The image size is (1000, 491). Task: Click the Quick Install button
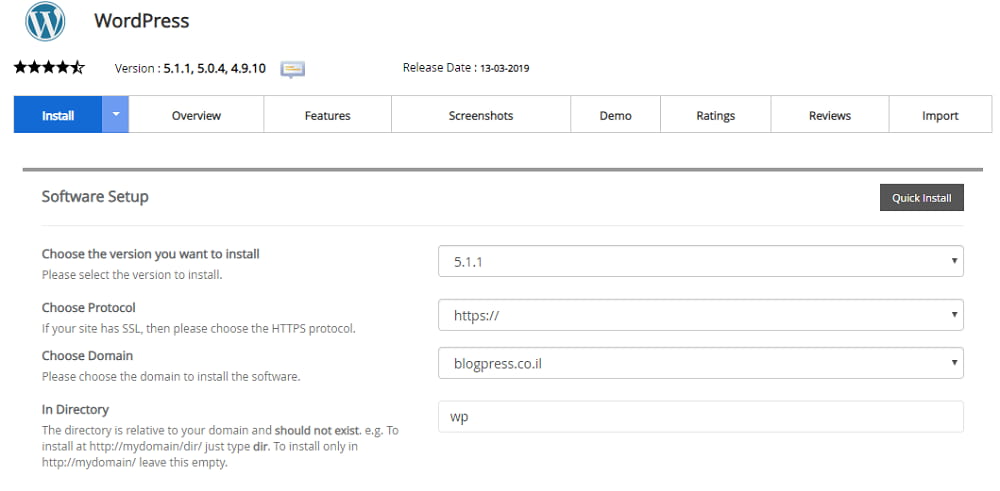[x=922, y=198]
